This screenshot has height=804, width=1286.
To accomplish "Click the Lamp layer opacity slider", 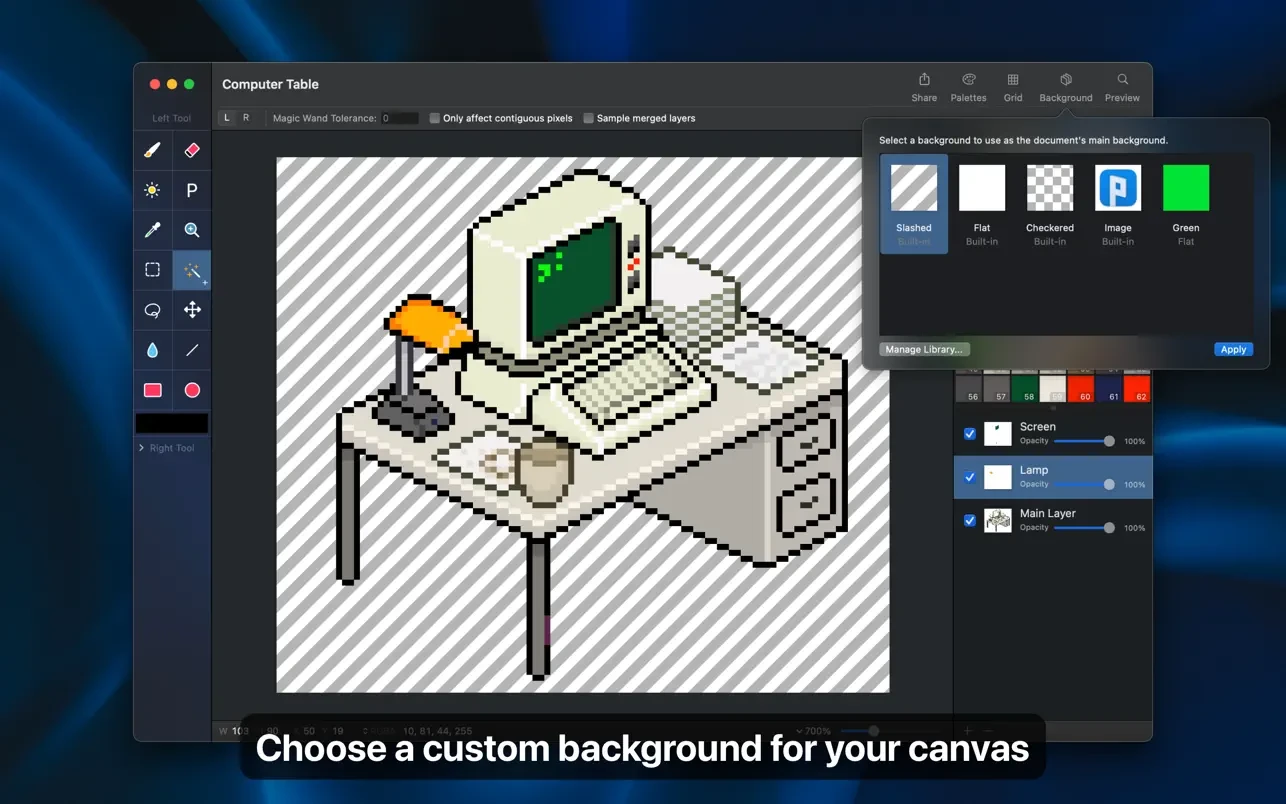I will tap(1082, 484).
